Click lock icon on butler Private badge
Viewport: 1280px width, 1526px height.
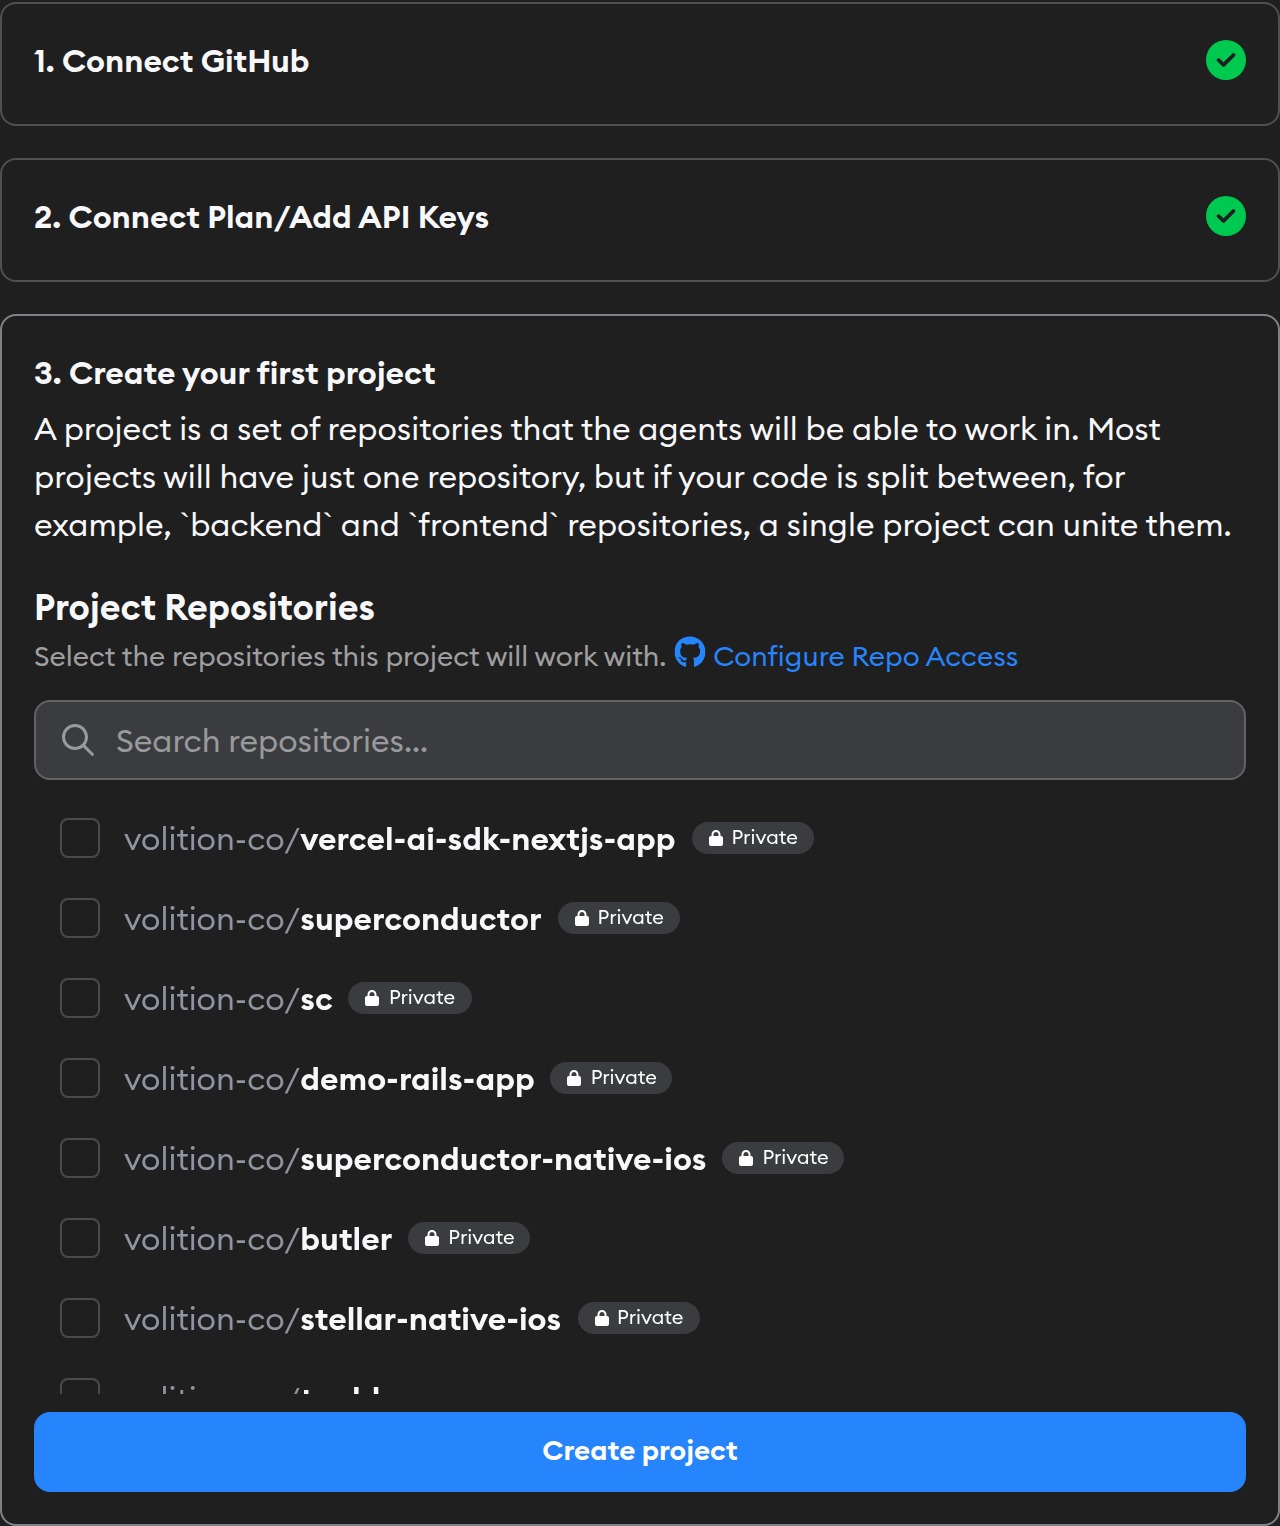(x=432, y=1238)
